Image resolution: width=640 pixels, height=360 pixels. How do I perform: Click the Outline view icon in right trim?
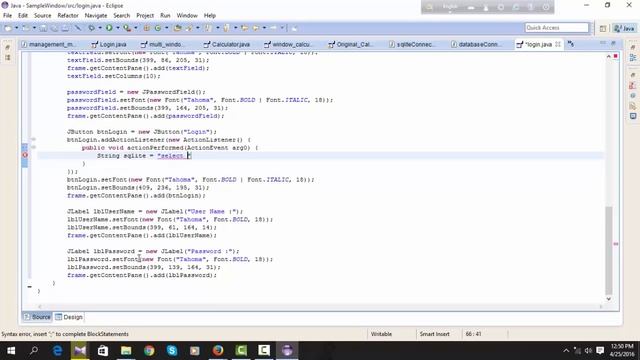click(x=633, y=58)
